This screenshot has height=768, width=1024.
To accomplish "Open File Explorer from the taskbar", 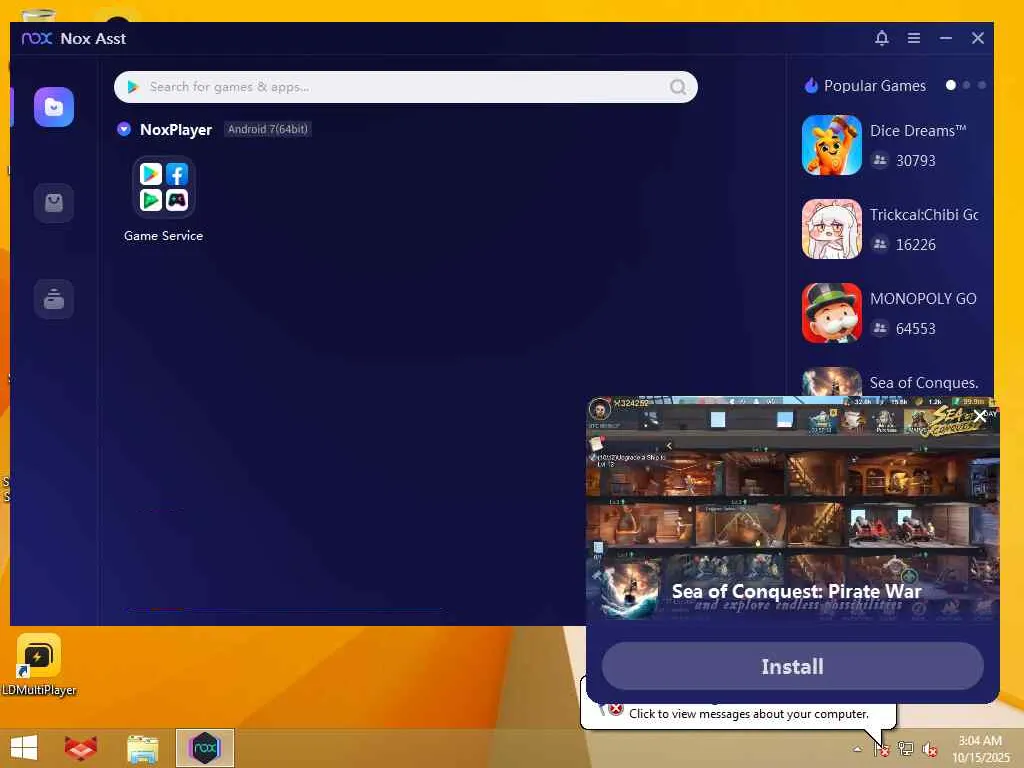I will [142, 748].
